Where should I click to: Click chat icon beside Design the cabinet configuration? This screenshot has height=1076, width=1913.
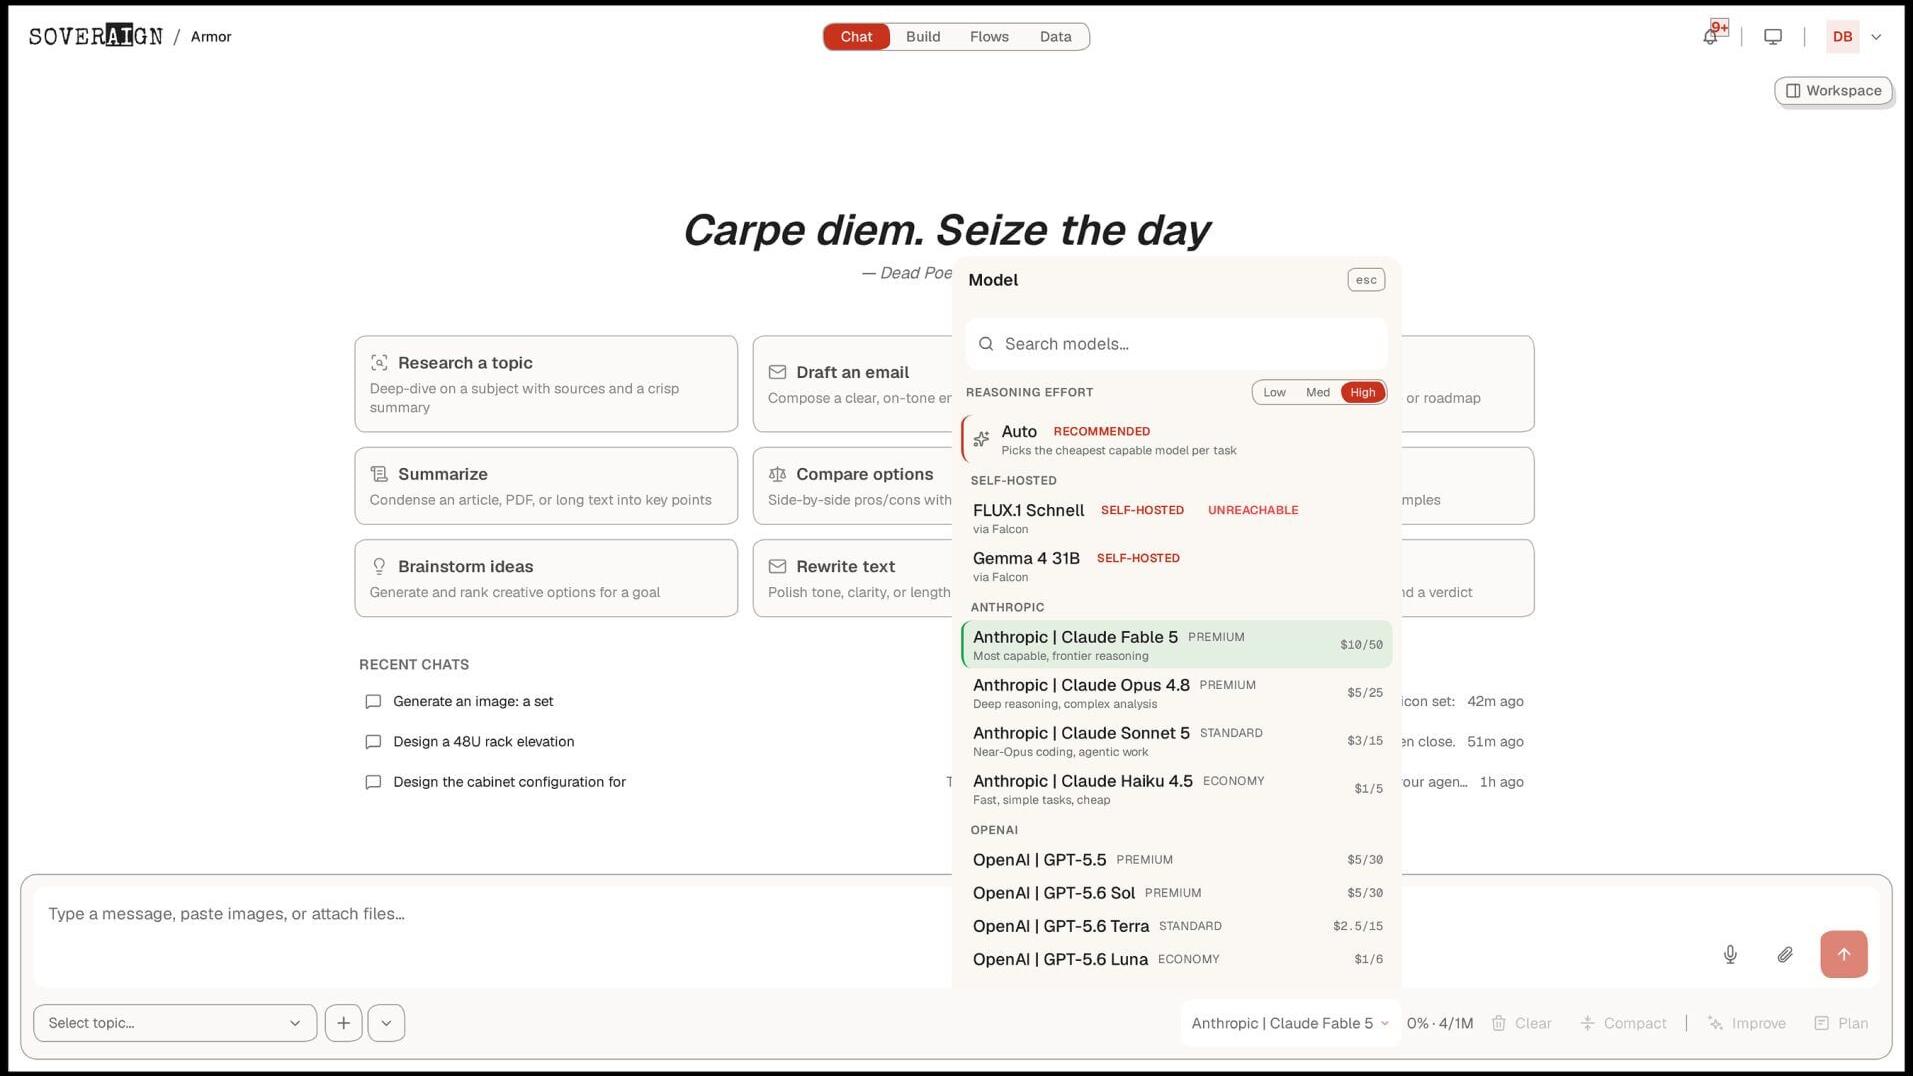tap(373, 782)
